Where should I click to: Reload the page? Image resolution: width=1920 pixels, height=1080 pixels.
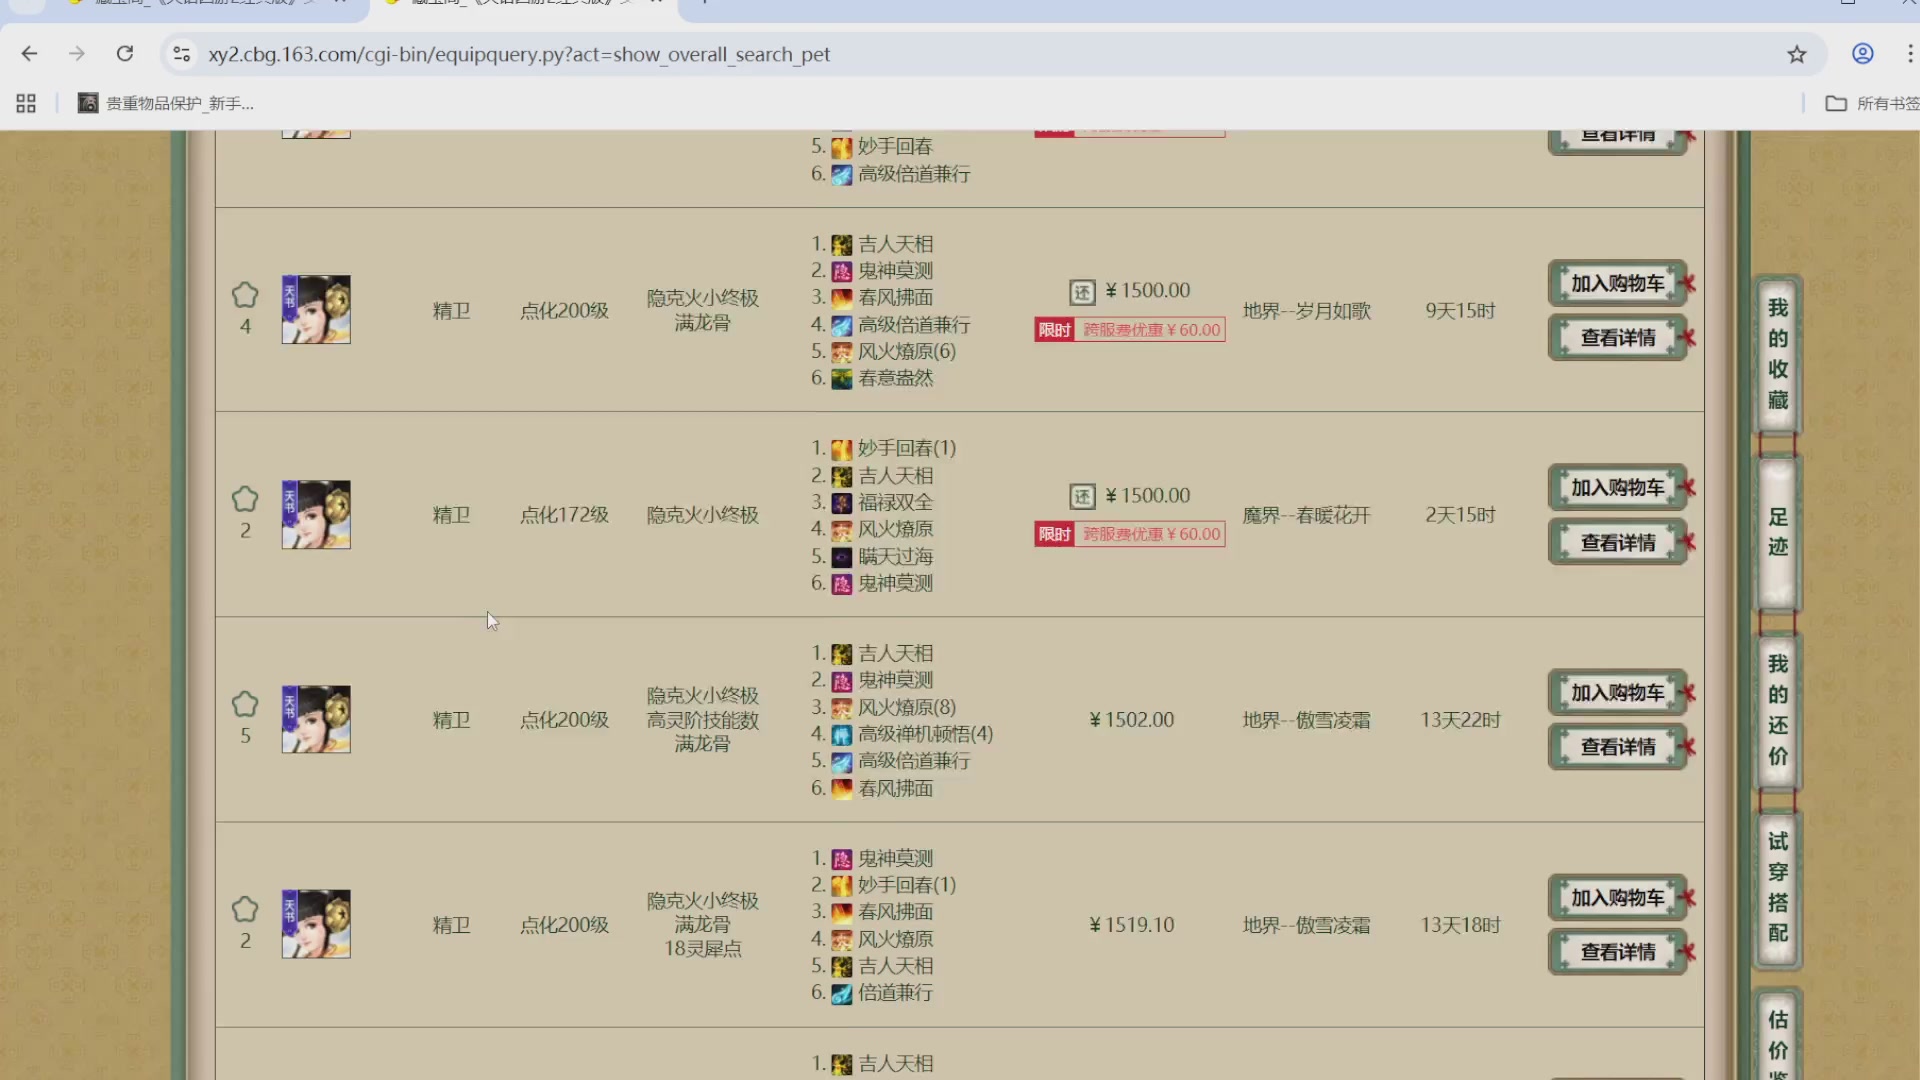pyautogui.click(x=125, y=54)
